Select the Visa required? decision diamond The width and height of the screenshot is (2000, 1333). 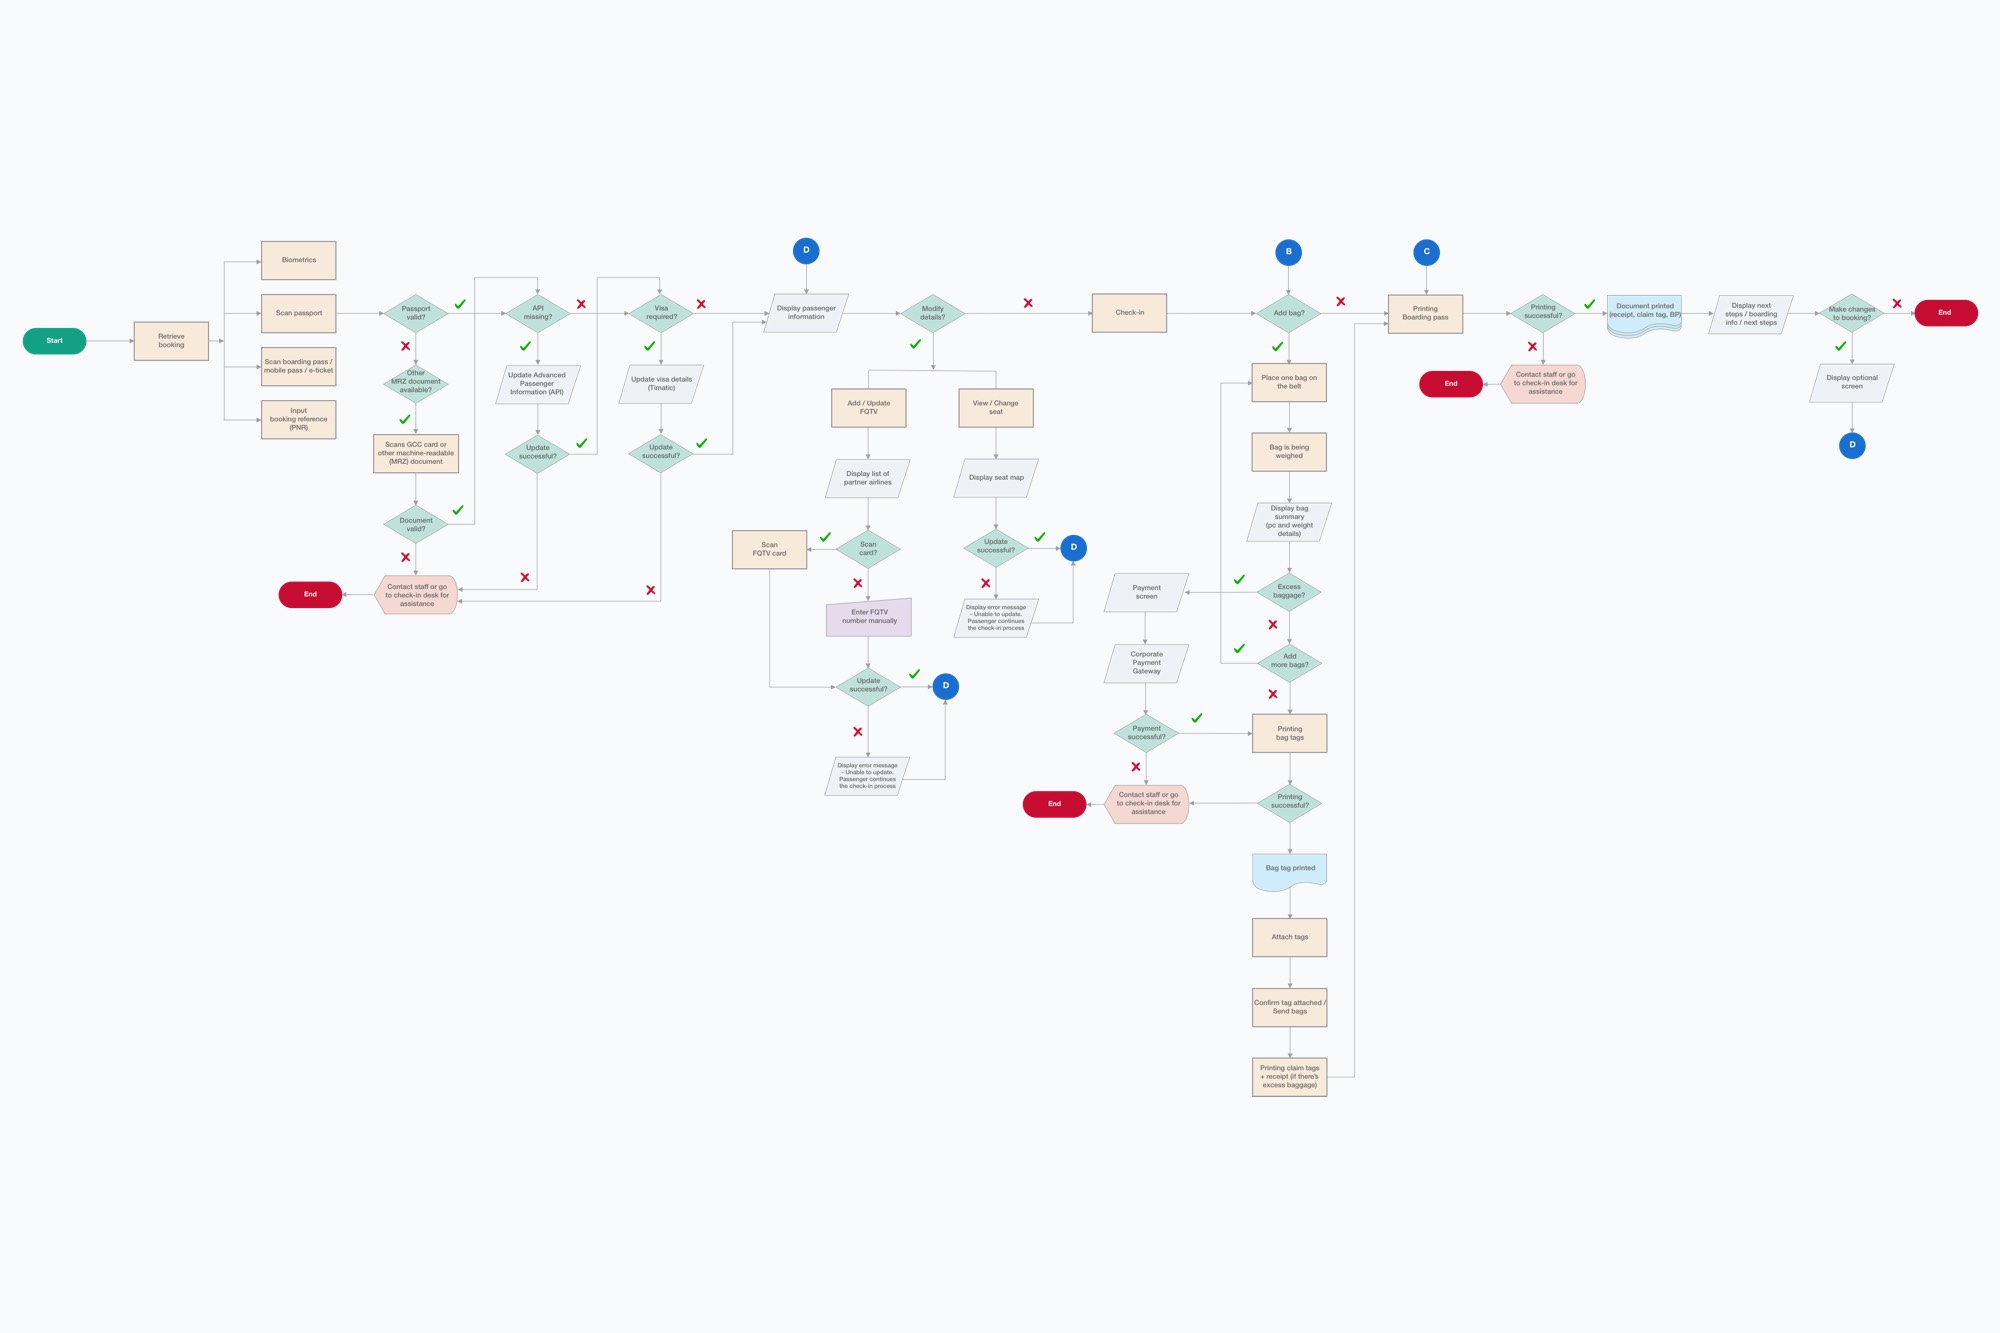[x=660, y=313]
